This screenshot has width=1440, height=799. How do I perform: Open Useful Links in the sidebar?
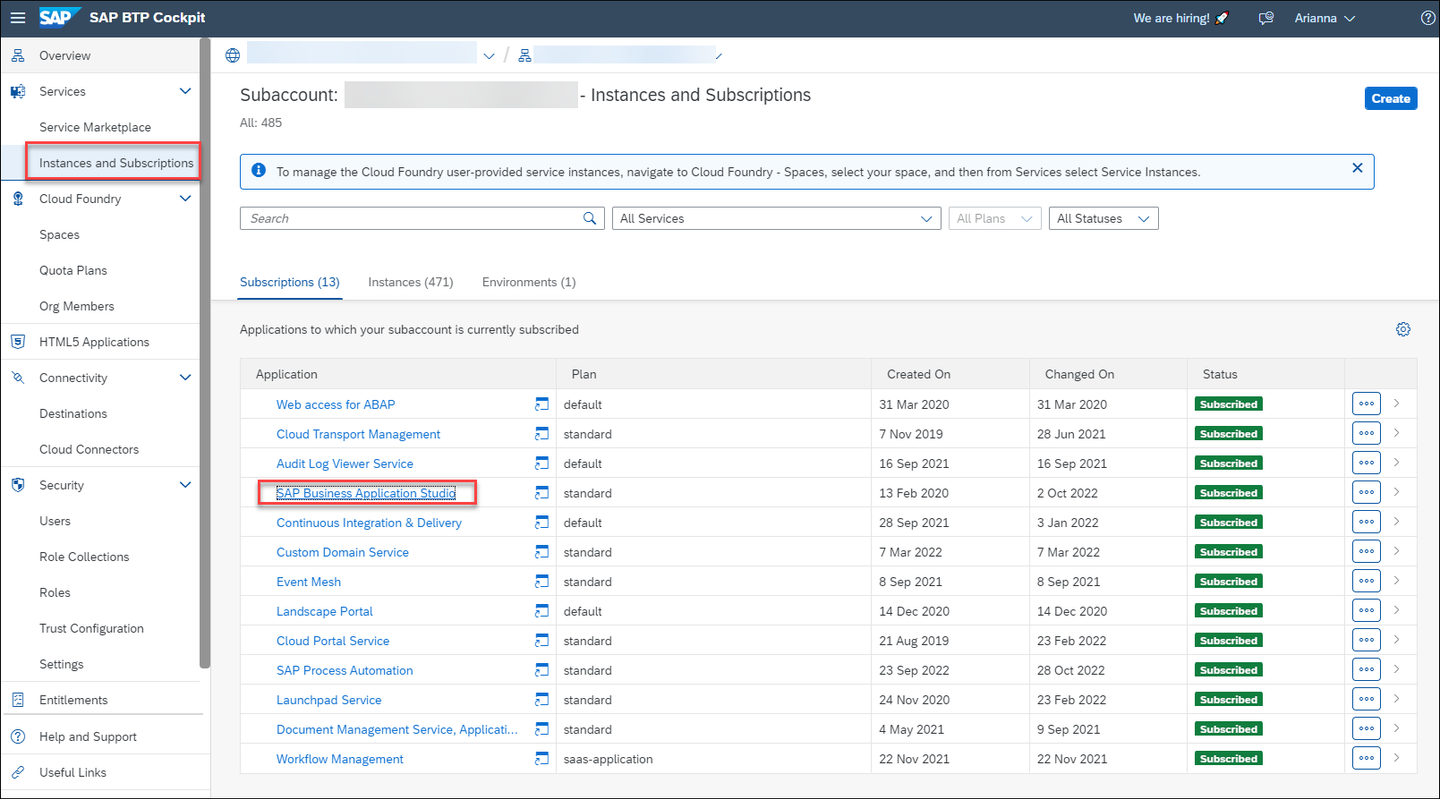(x=72, y=772)
